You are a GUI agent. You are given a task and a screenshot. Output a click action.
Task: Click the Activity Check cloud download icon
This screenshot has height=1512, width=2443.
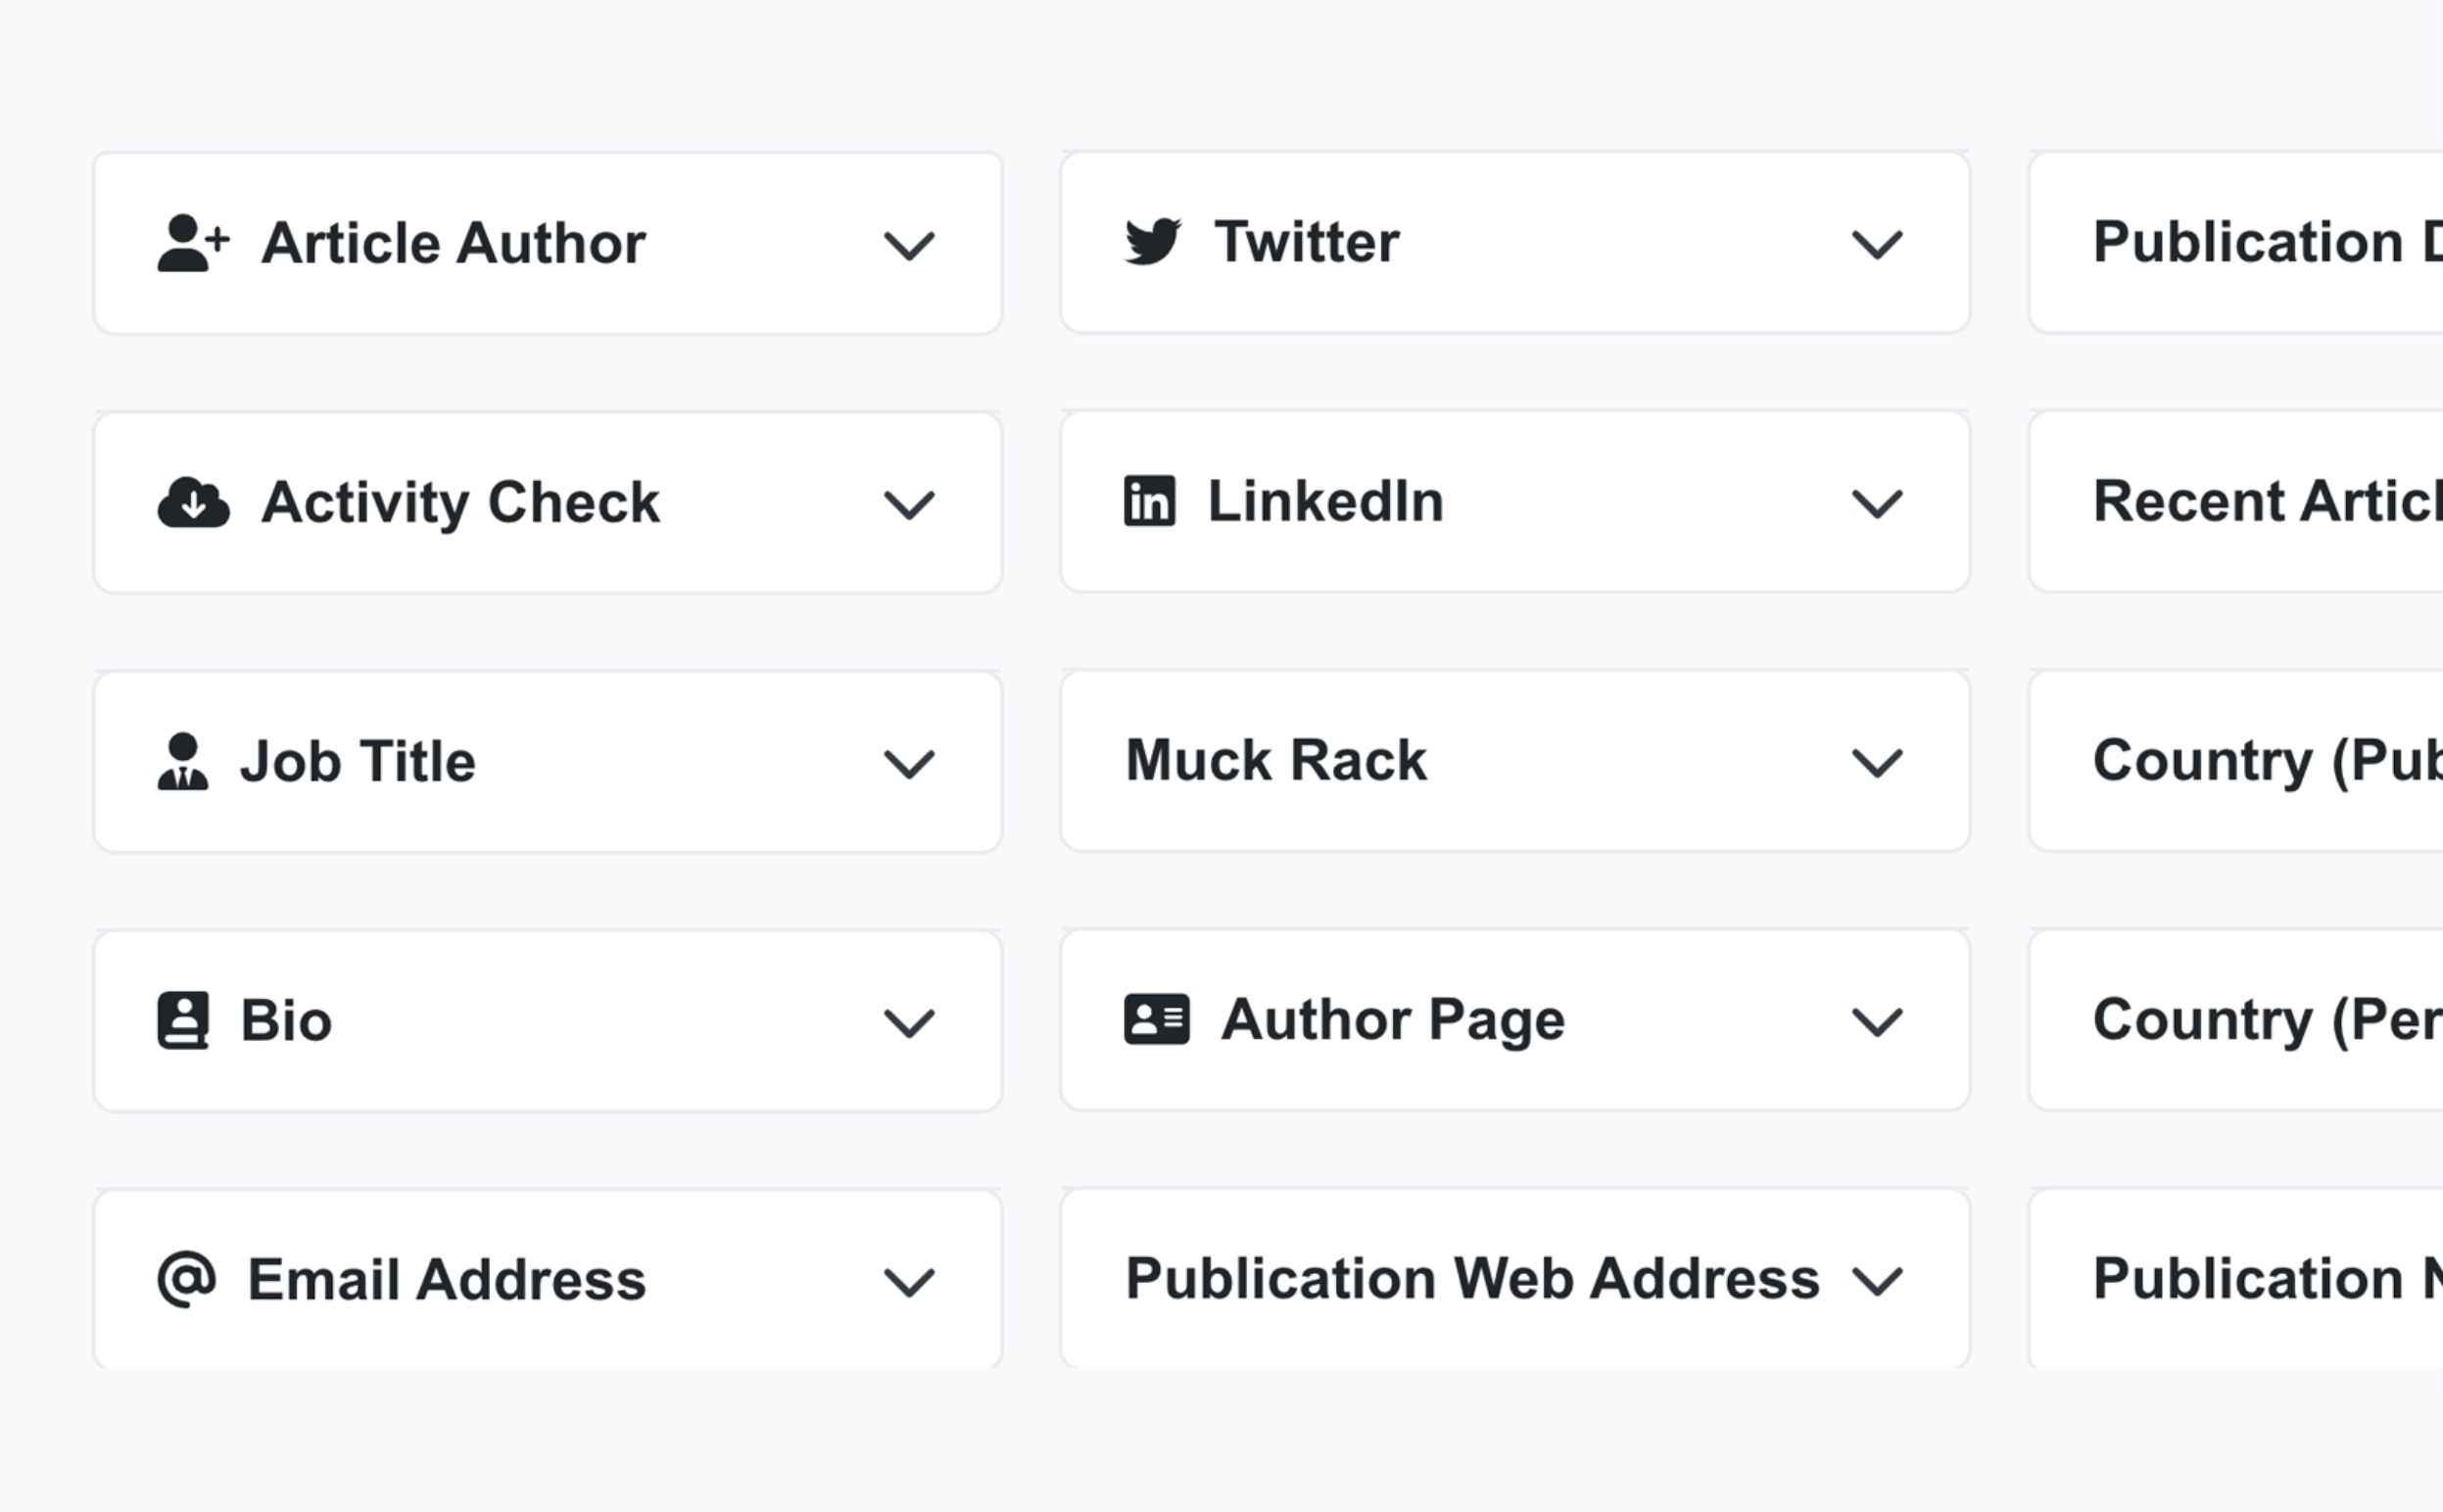click(x=193, y=502)
